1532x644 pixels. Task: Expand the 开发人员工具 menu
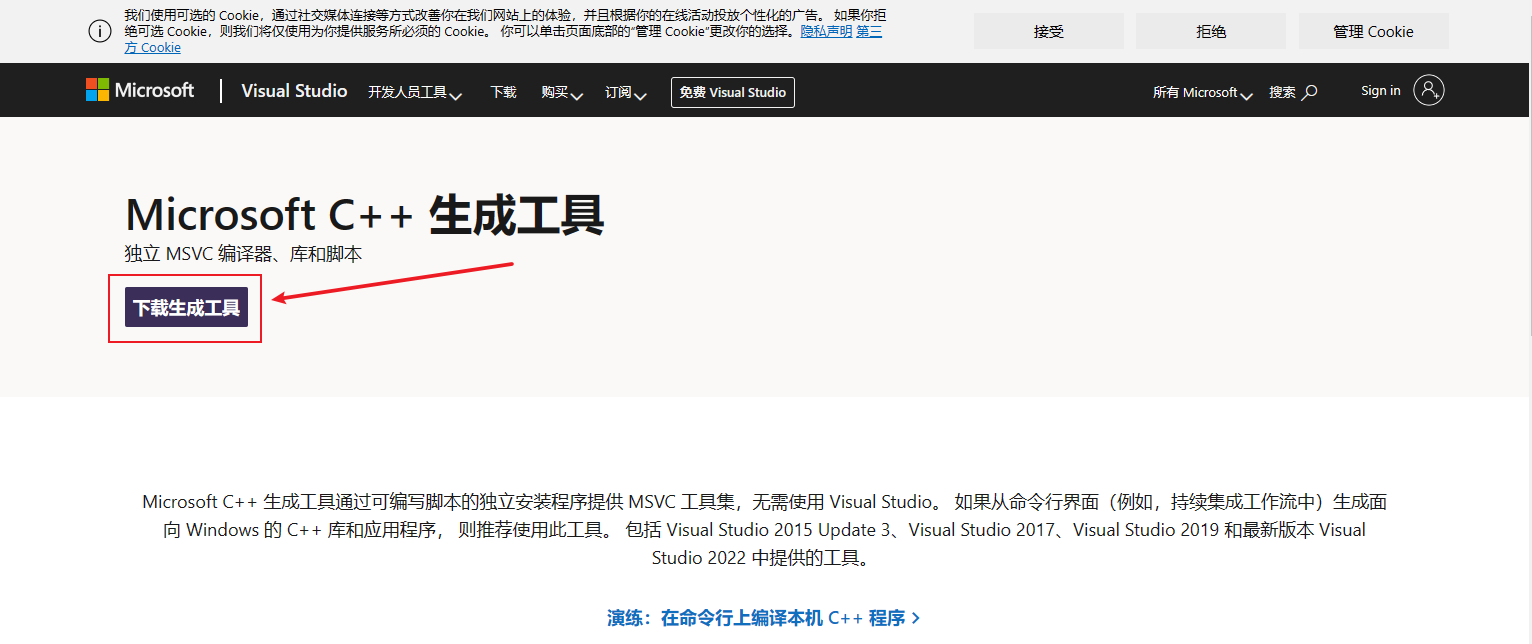point(415,92)
